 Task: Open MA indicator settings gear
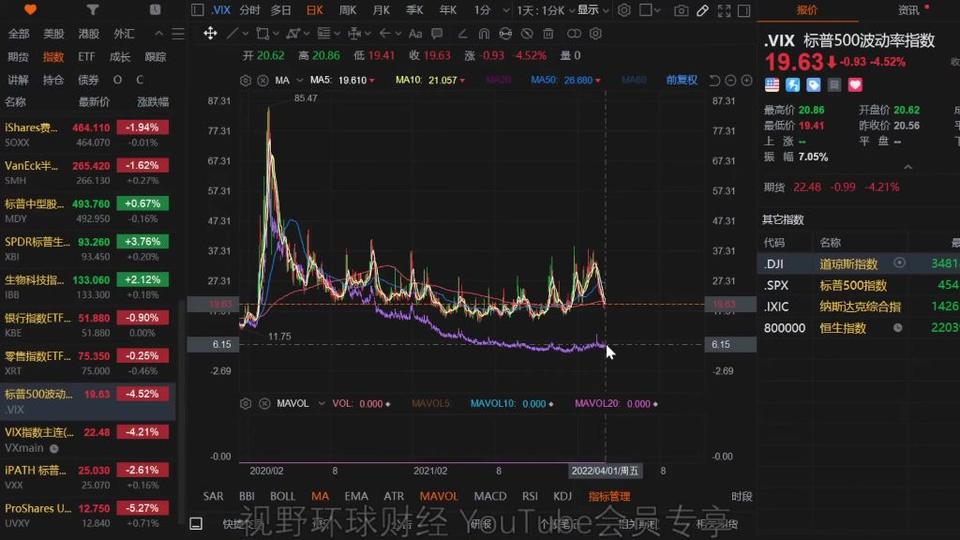coord(246,80)
